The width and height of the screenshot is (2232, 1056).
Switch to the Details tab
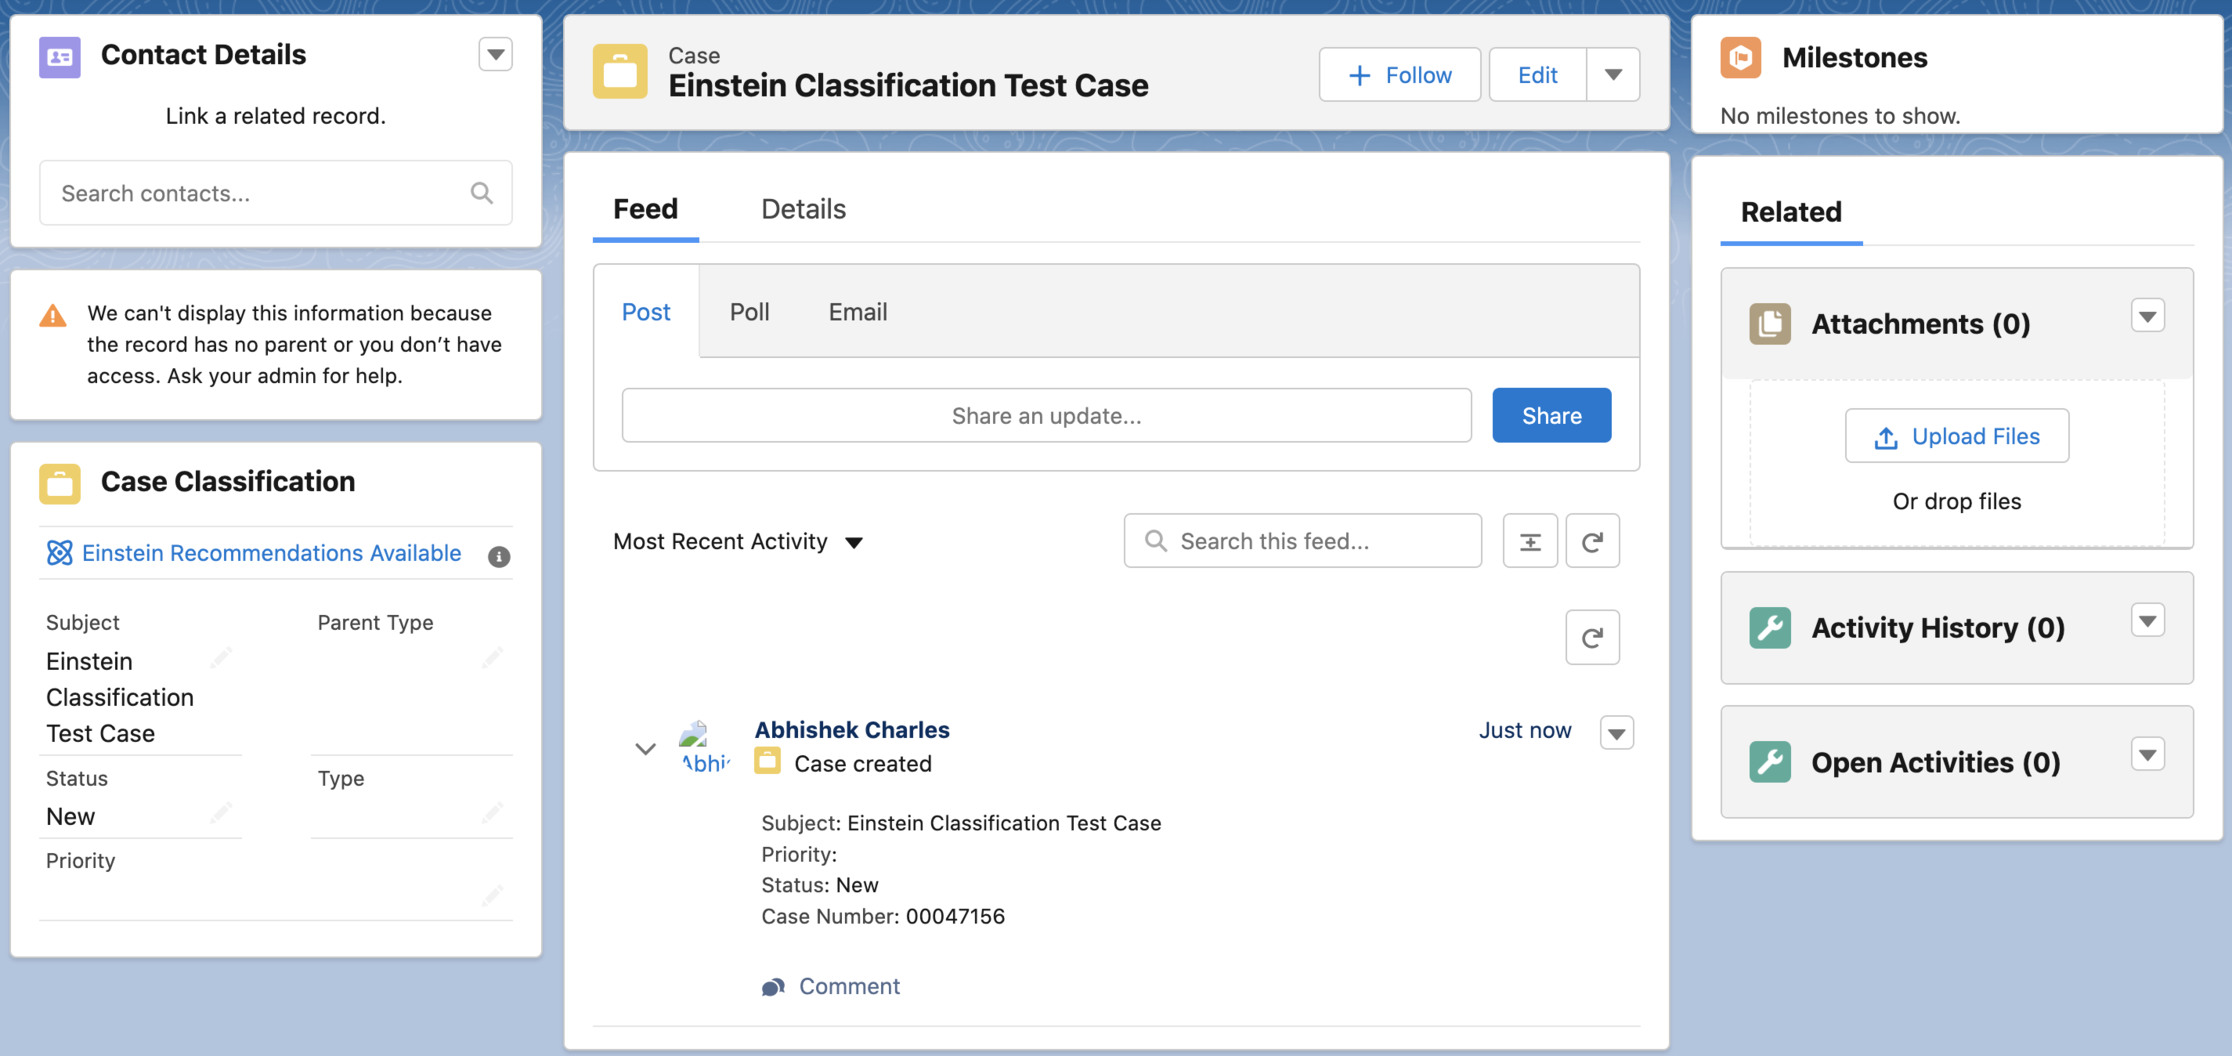(803, 209)
